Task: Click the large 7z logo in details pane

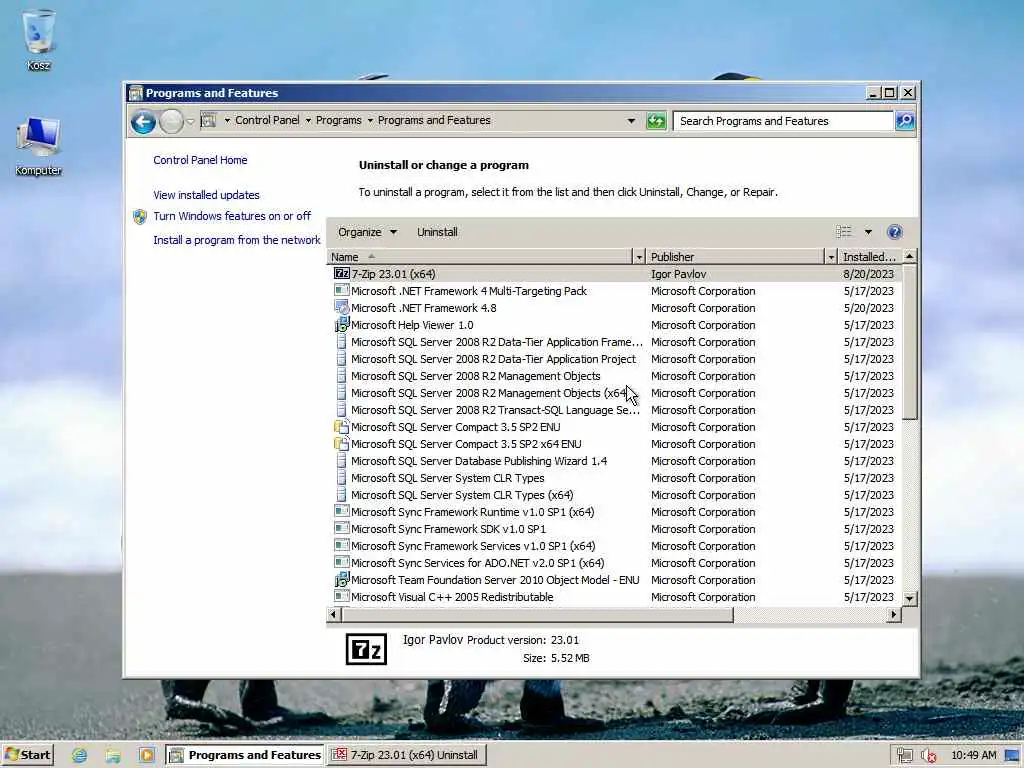Action: pyautogui.click(x=366, y=649)
